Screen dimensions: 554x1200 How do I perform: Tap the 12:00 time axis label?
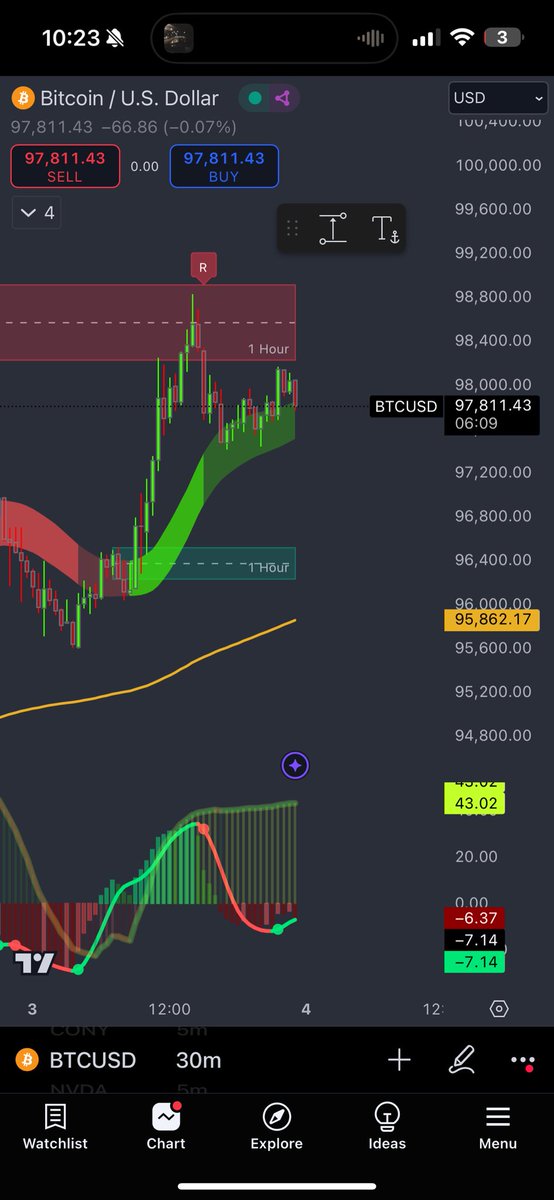[169, 1009]
